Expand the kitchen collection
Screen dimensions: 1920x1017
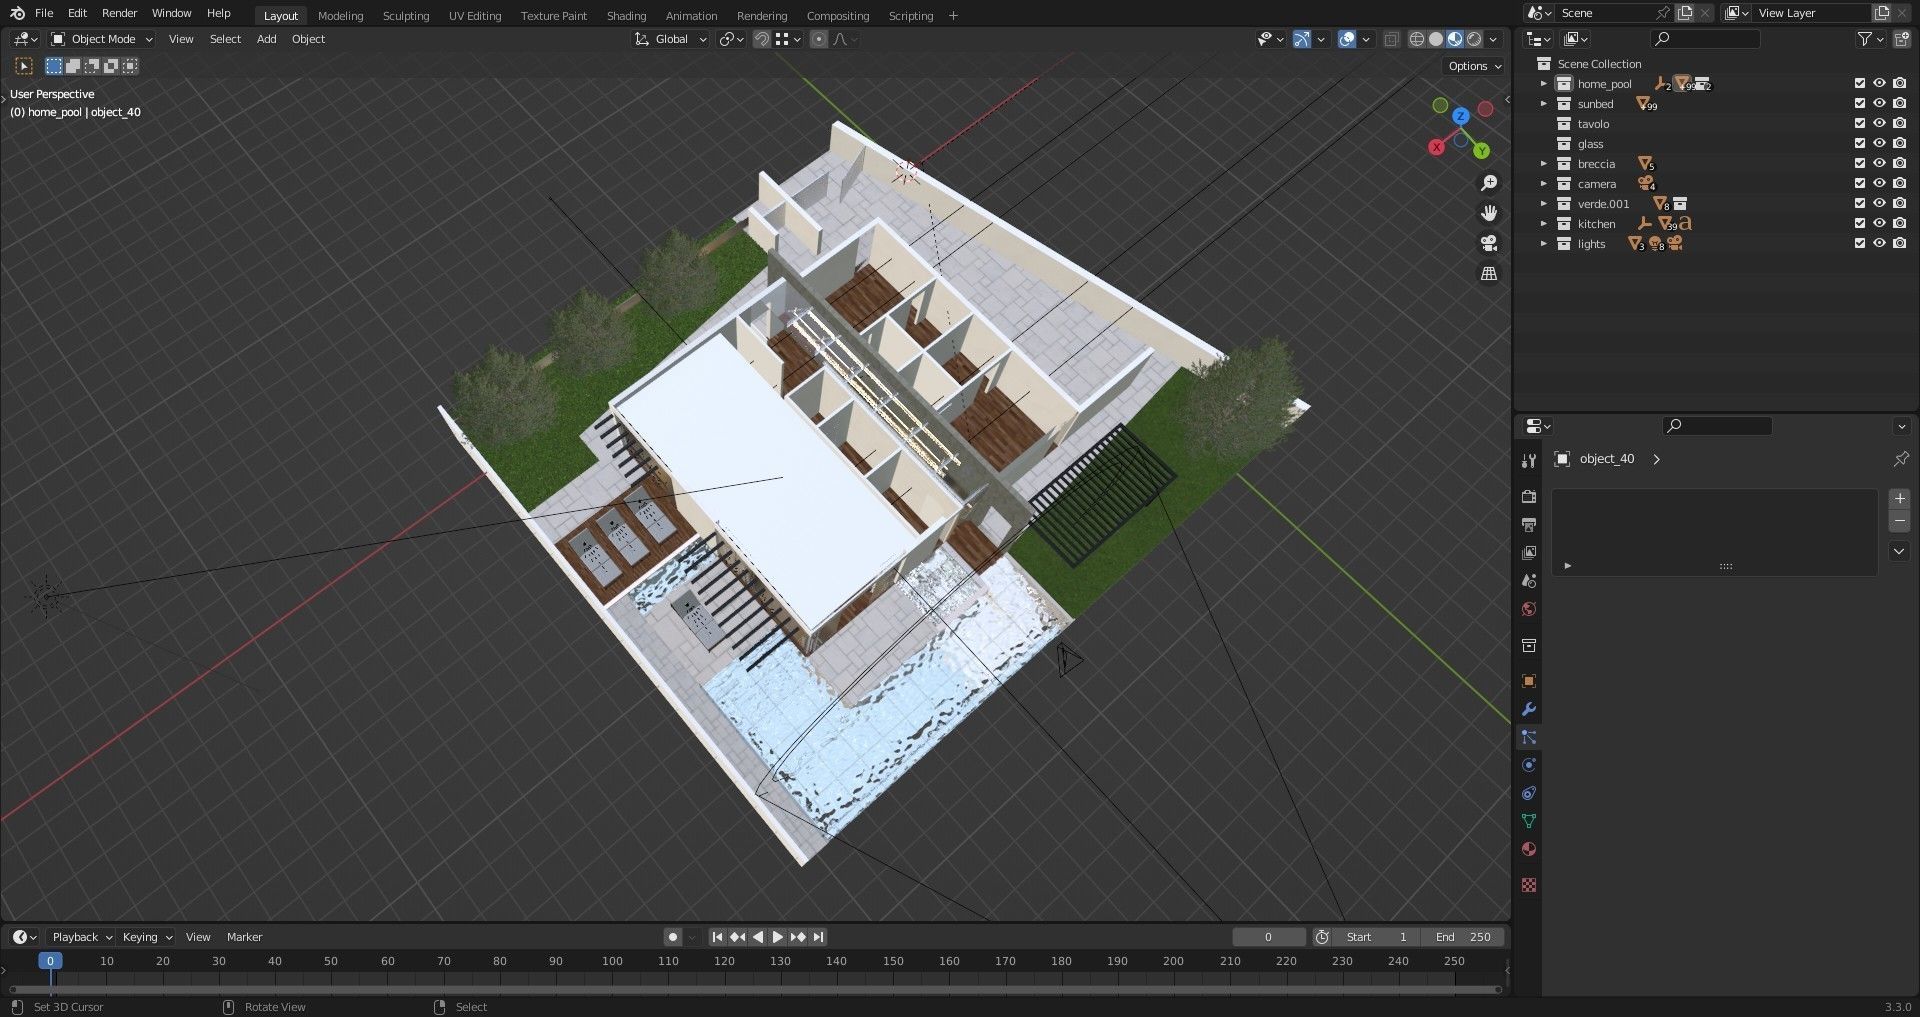click(x=1544, y=224)
